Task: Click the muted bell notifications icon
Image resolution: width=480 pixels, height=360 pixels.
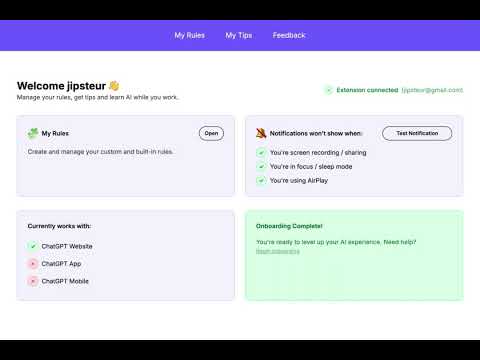Action: click(261, 133)
